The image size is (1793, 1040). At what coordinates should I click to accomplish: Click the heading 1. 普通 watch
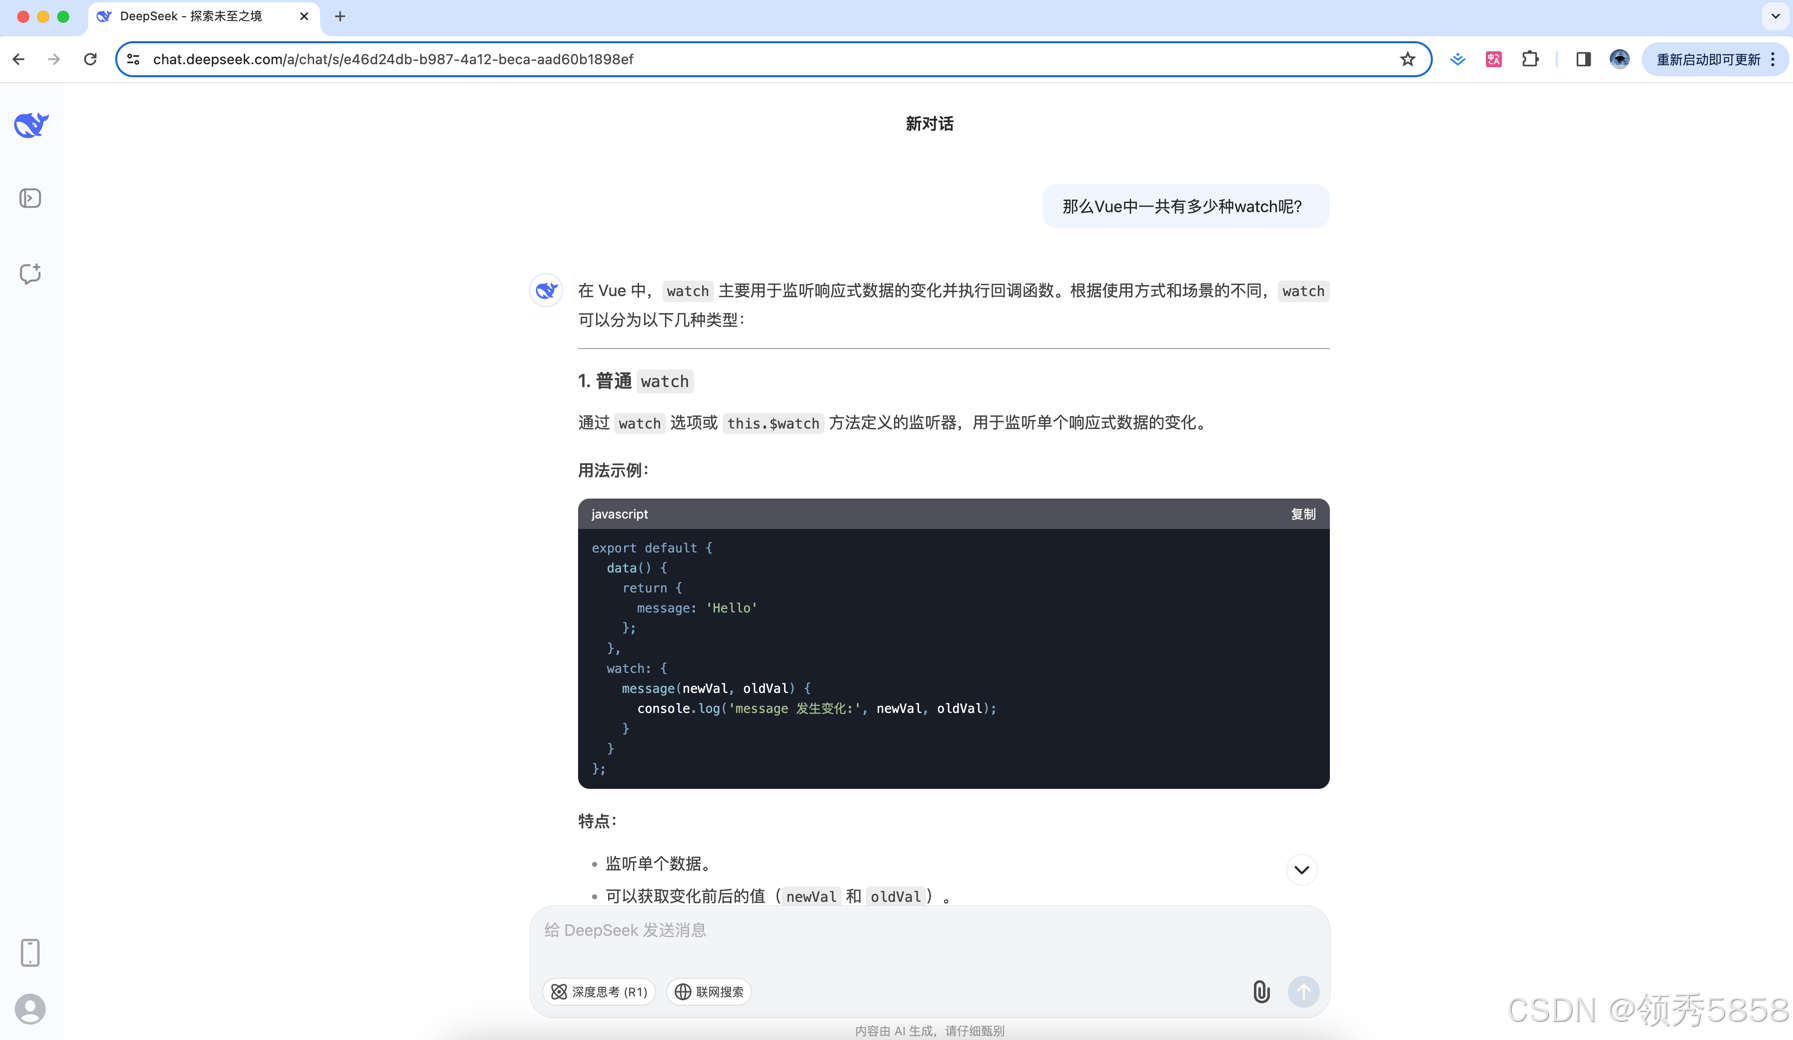pyautogui.click(x=635, y=381)
